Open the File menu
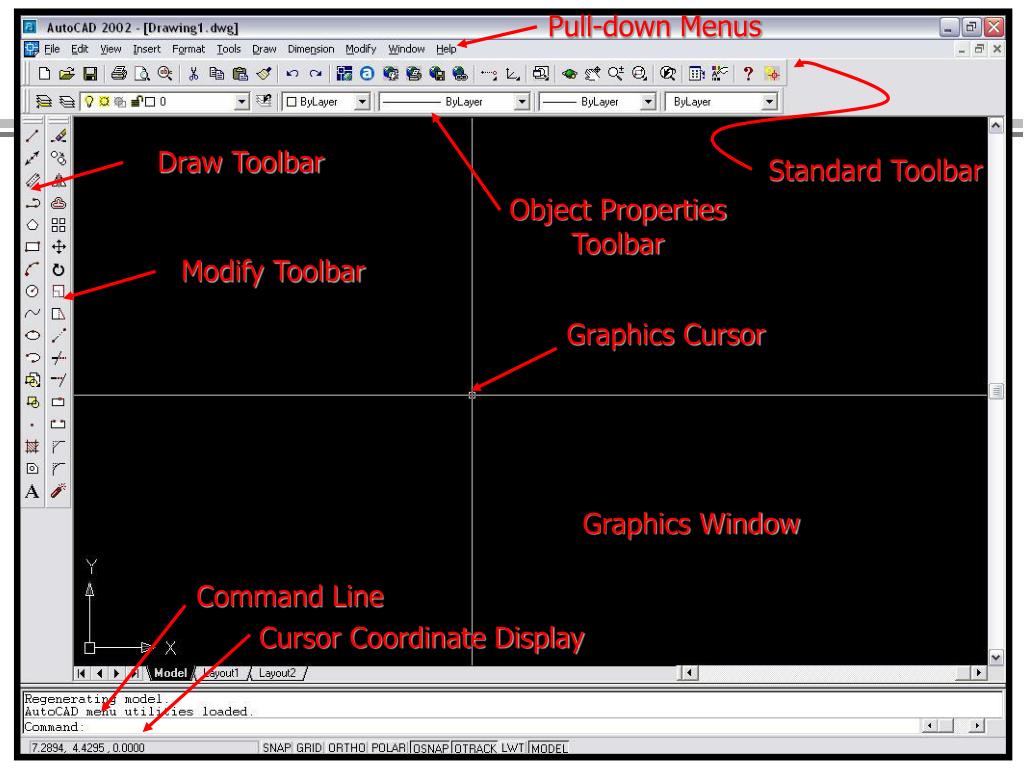Image resolution: width=1024 pixels, height=768 pixels. pos(52,49)
